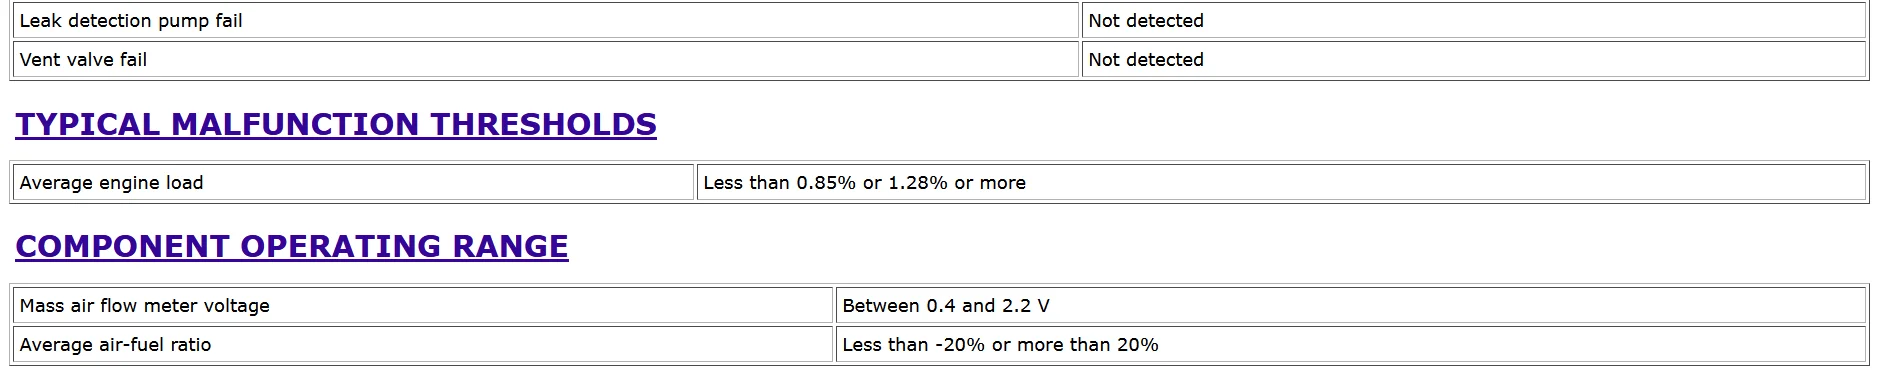
Task: Click the word TYPICAL in the heading
Action: pyautogui.click(x=88, y=124)
